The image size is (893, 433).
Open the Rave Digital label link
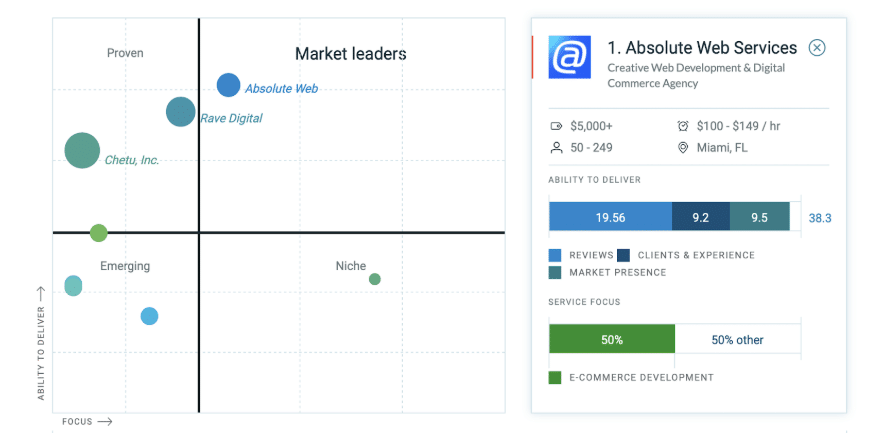click(x=231, y=119)
